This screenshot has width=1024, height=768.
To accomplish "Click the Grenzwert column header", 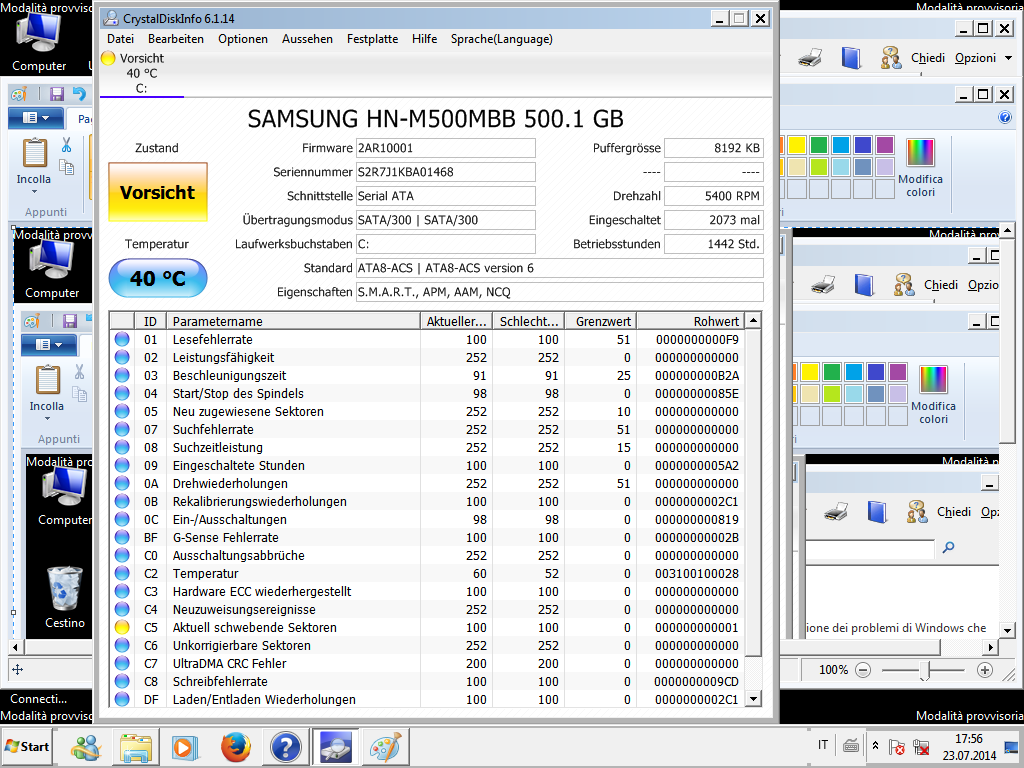I will coord(600,321).
